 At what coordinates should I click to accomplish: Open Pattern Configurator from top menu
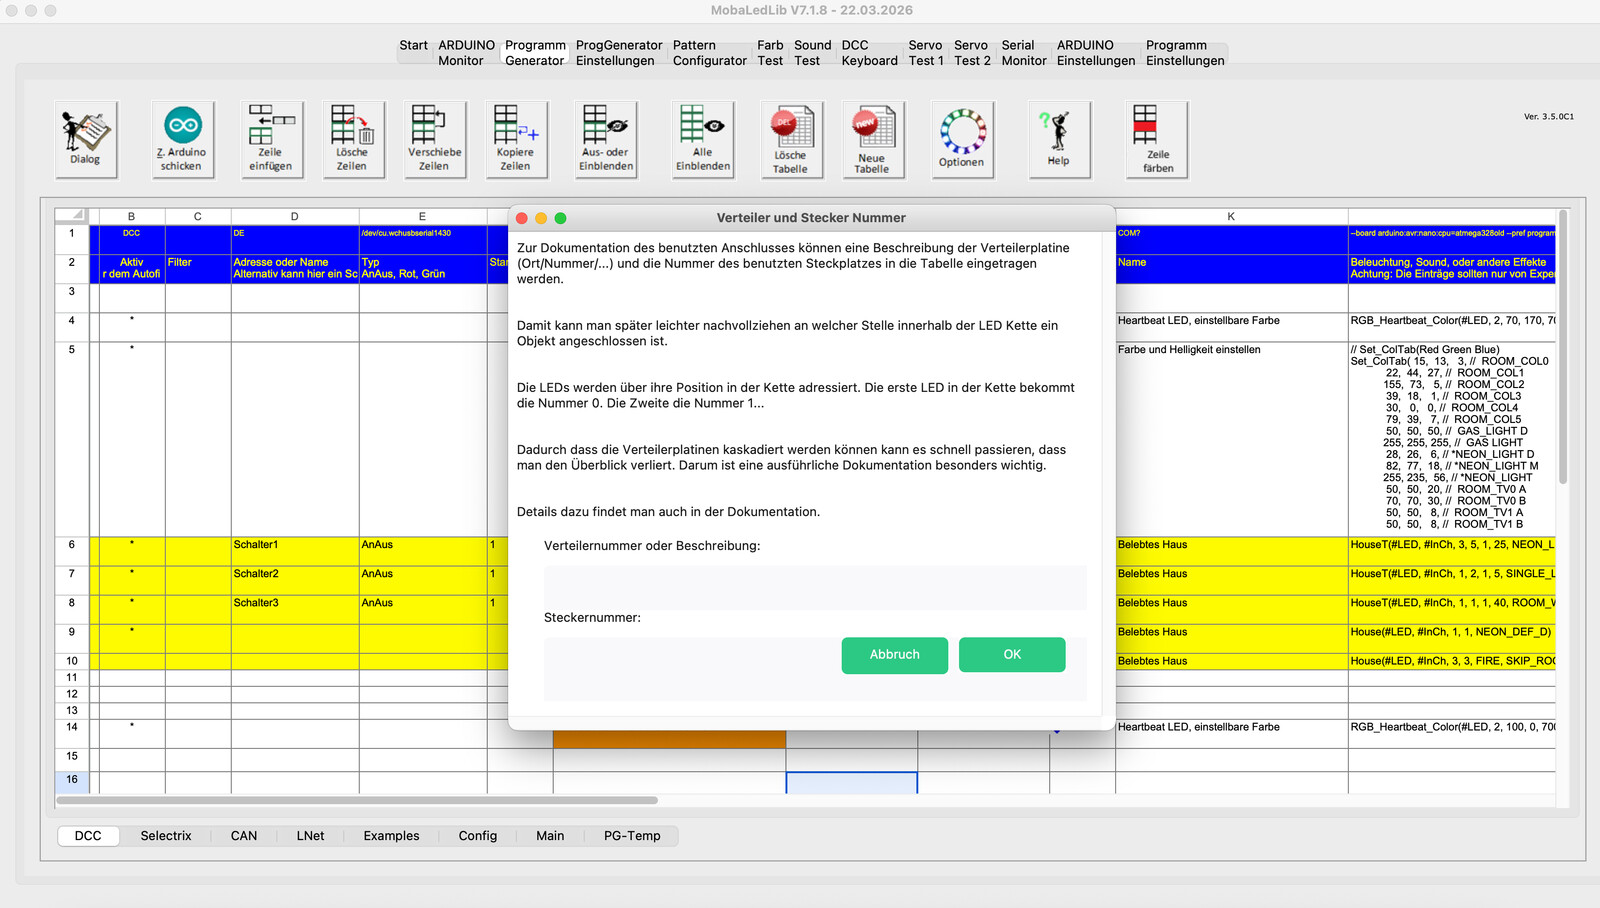pyautogui.click(x=709, y=53)
